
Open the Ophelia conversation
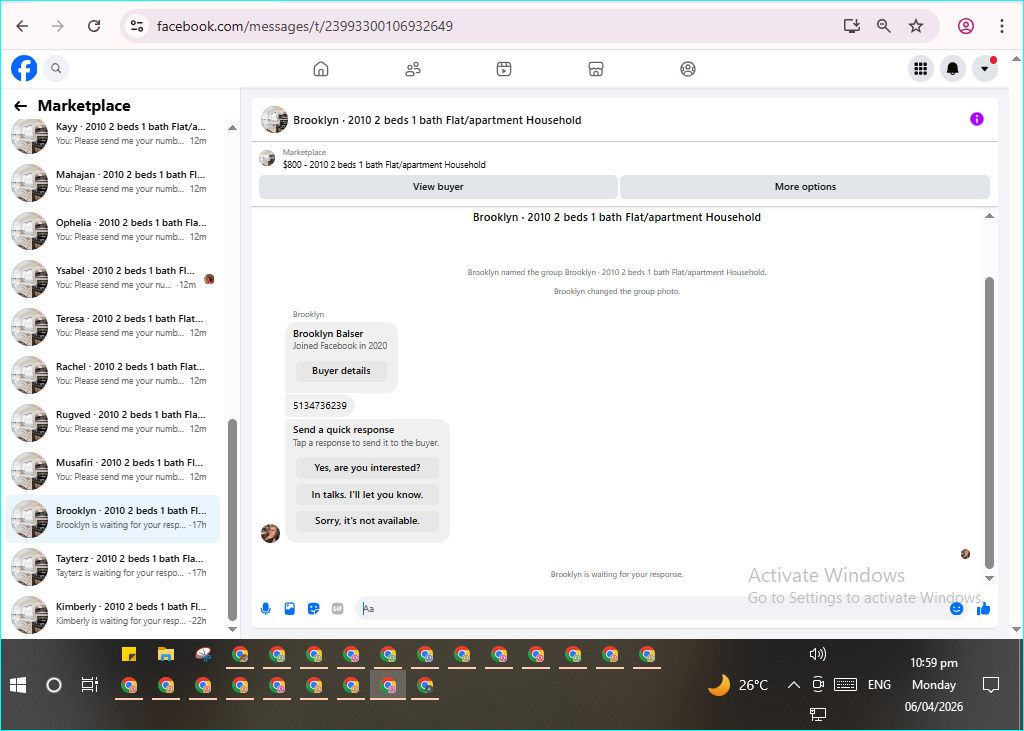pyautogui.click(x=112, y=230)
